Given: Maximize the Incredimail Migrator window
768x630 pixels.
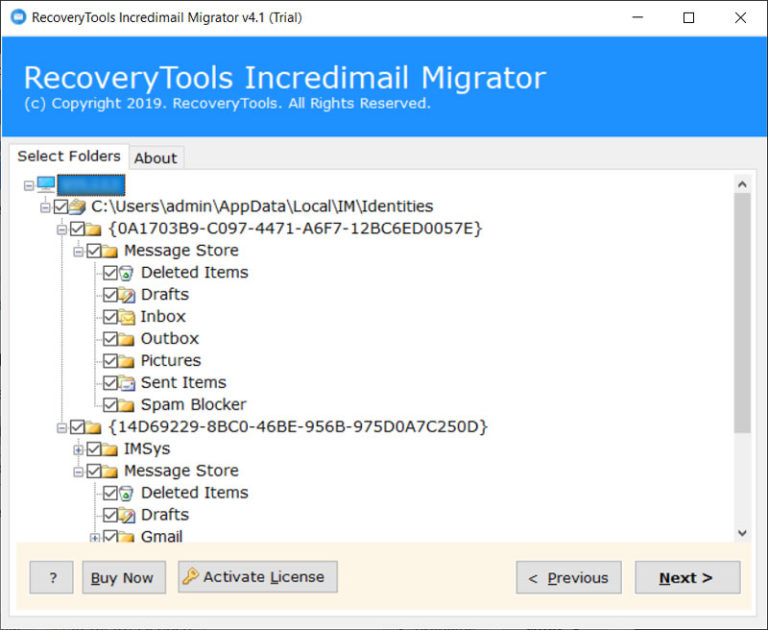Looking at the screenshot, I should (689, 18).
